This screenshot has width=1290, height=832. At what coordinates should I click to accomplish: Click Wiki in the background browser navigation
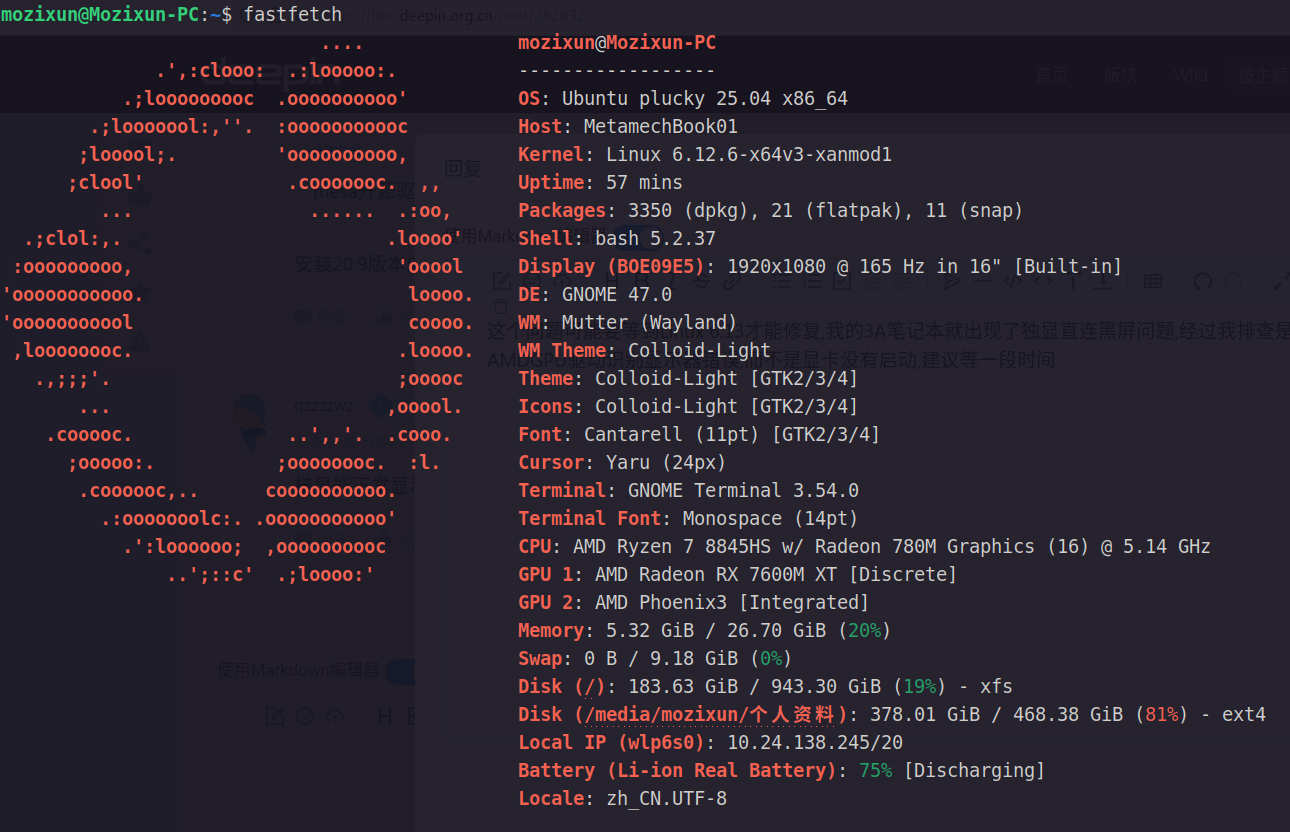point(1190,75)
